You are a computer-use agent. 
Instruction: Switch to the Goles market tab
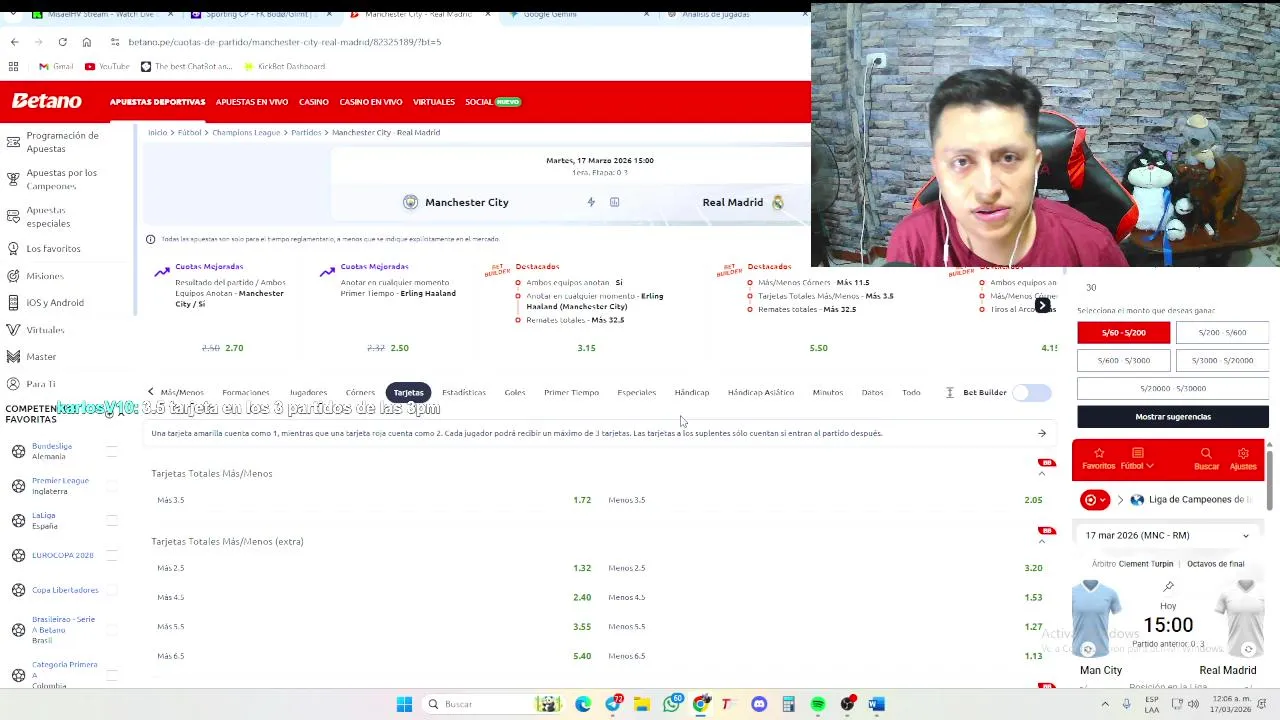pos(515,393)
